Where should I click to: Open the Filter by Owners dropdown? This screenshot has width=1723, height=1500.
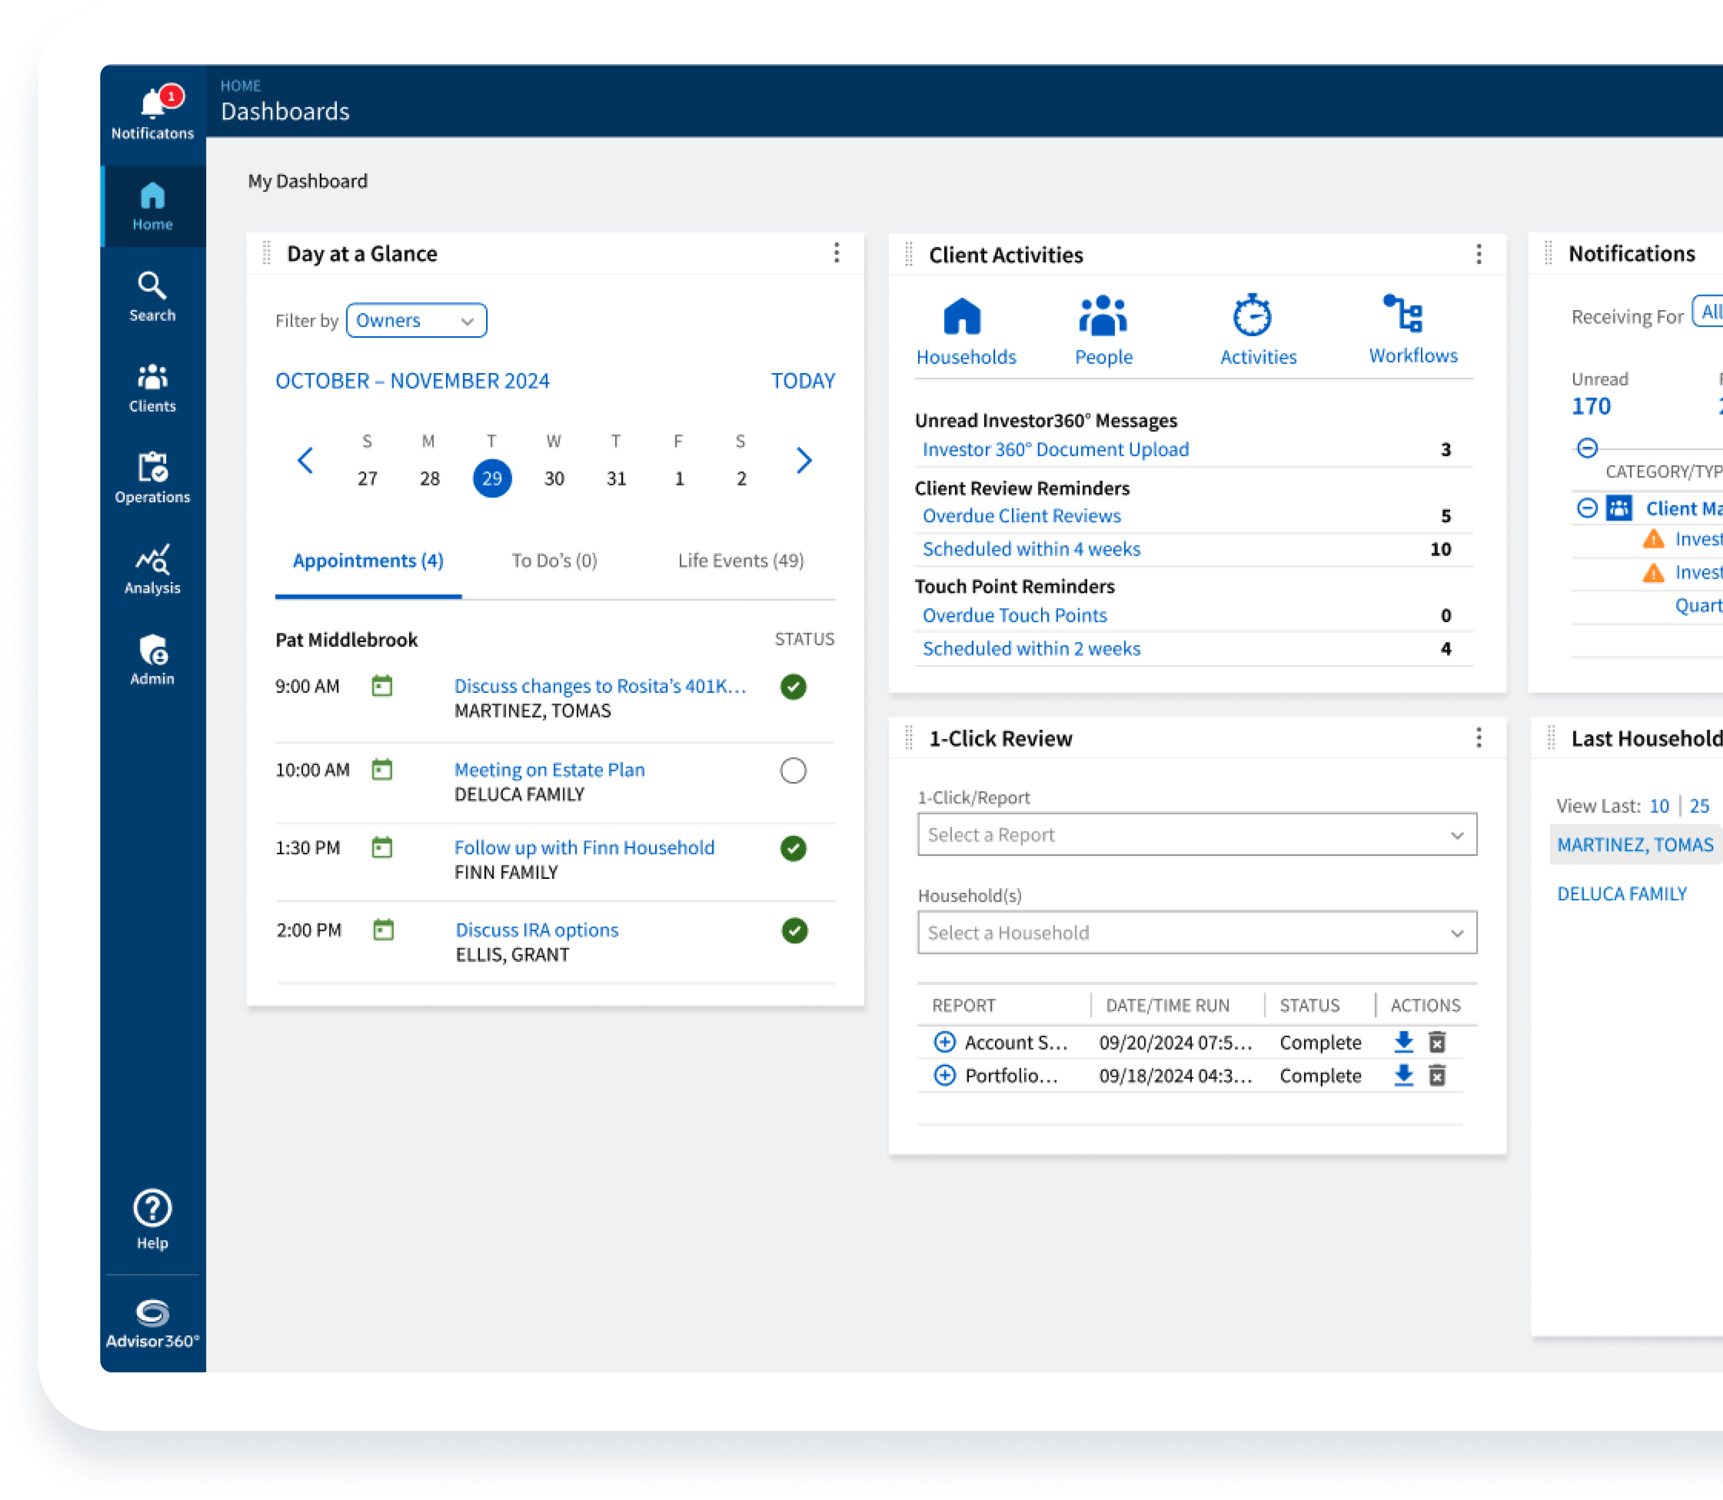click(x=416, y=321)
